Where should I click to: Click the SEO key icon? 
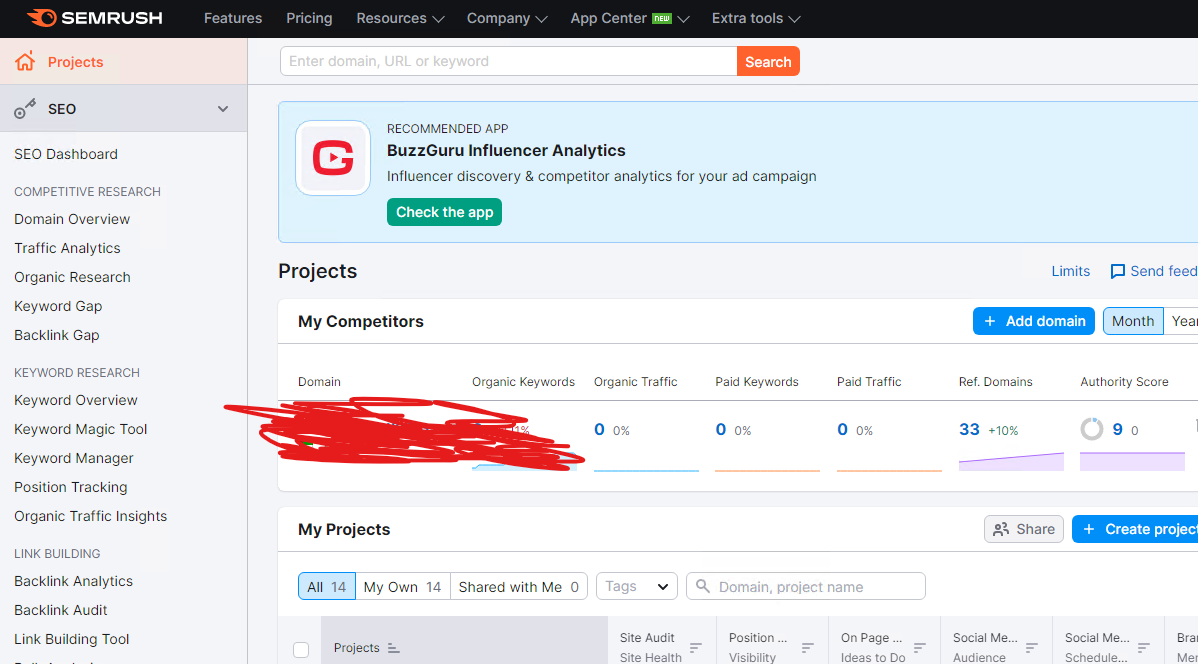(25, 109)
